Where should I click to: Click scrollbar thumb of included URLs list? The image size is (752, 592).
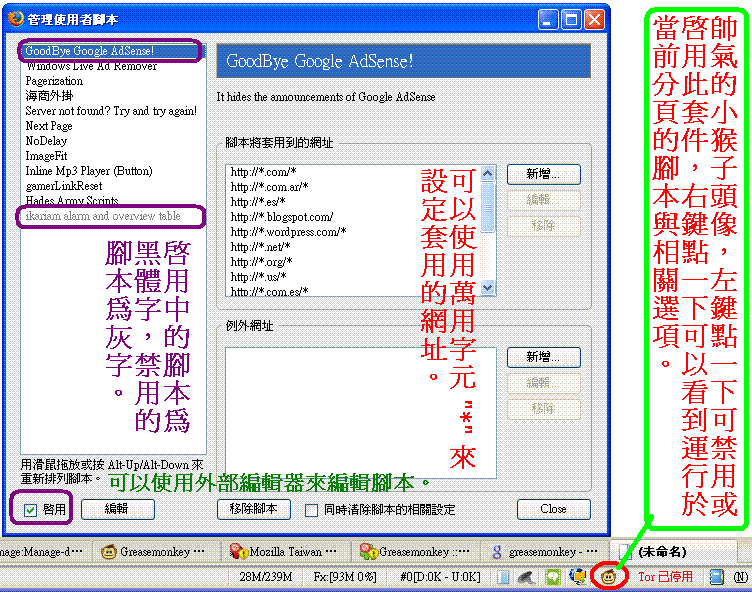[x=487, y=207]
